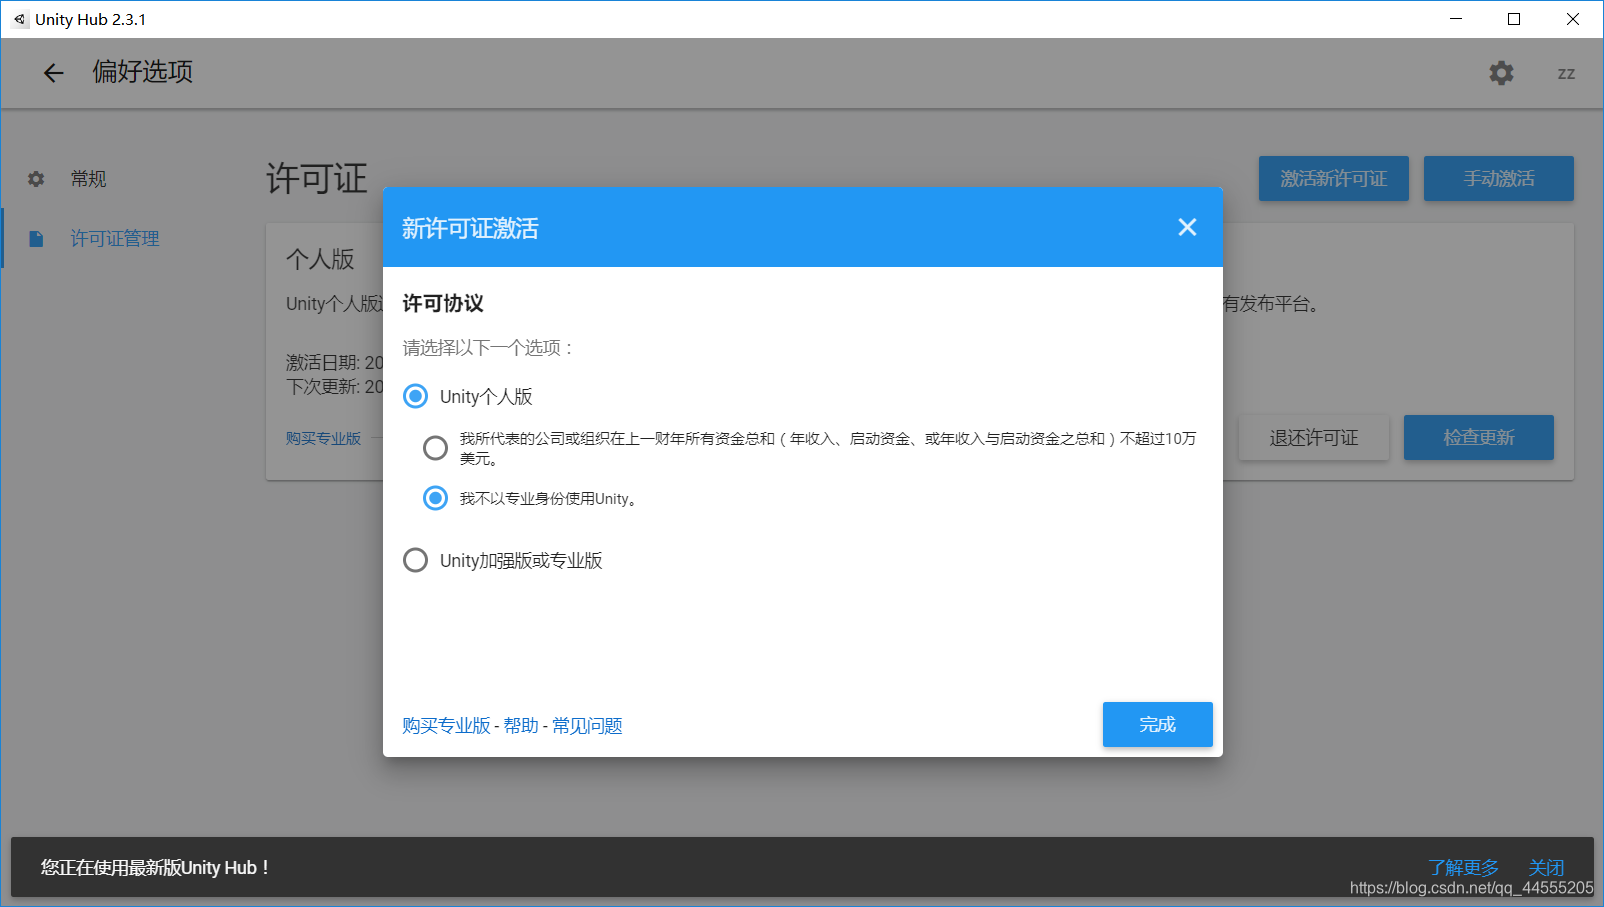Click the Unity Hub logo in title bar
This screenshot has height=907, width=1604.
(19, 19)
